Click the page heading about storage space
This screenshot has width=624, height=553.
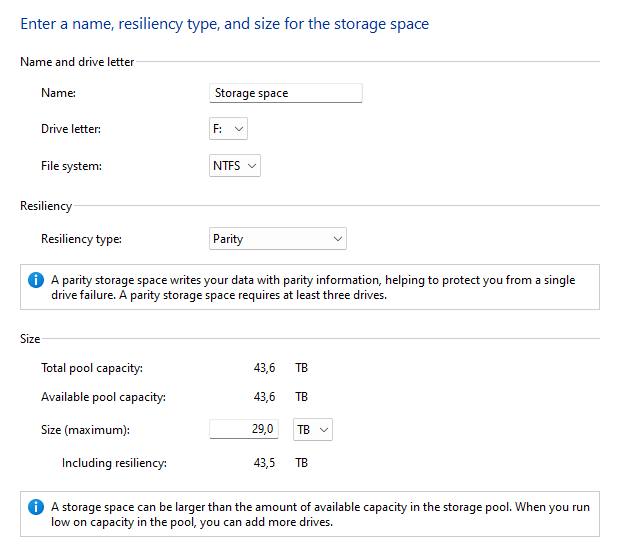coord(225,24)
